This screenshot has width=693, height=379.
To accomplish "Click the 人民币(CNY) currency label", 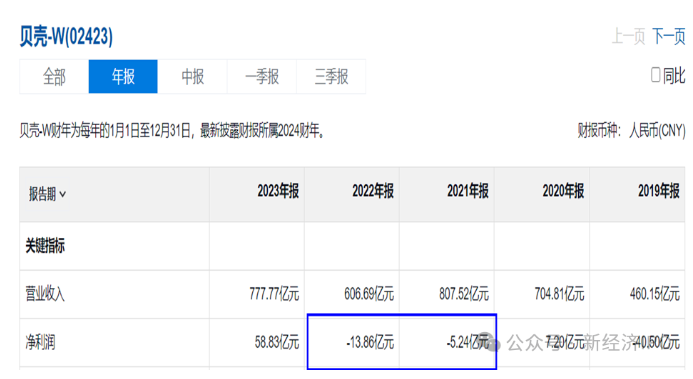I will [x=657, y=131].
